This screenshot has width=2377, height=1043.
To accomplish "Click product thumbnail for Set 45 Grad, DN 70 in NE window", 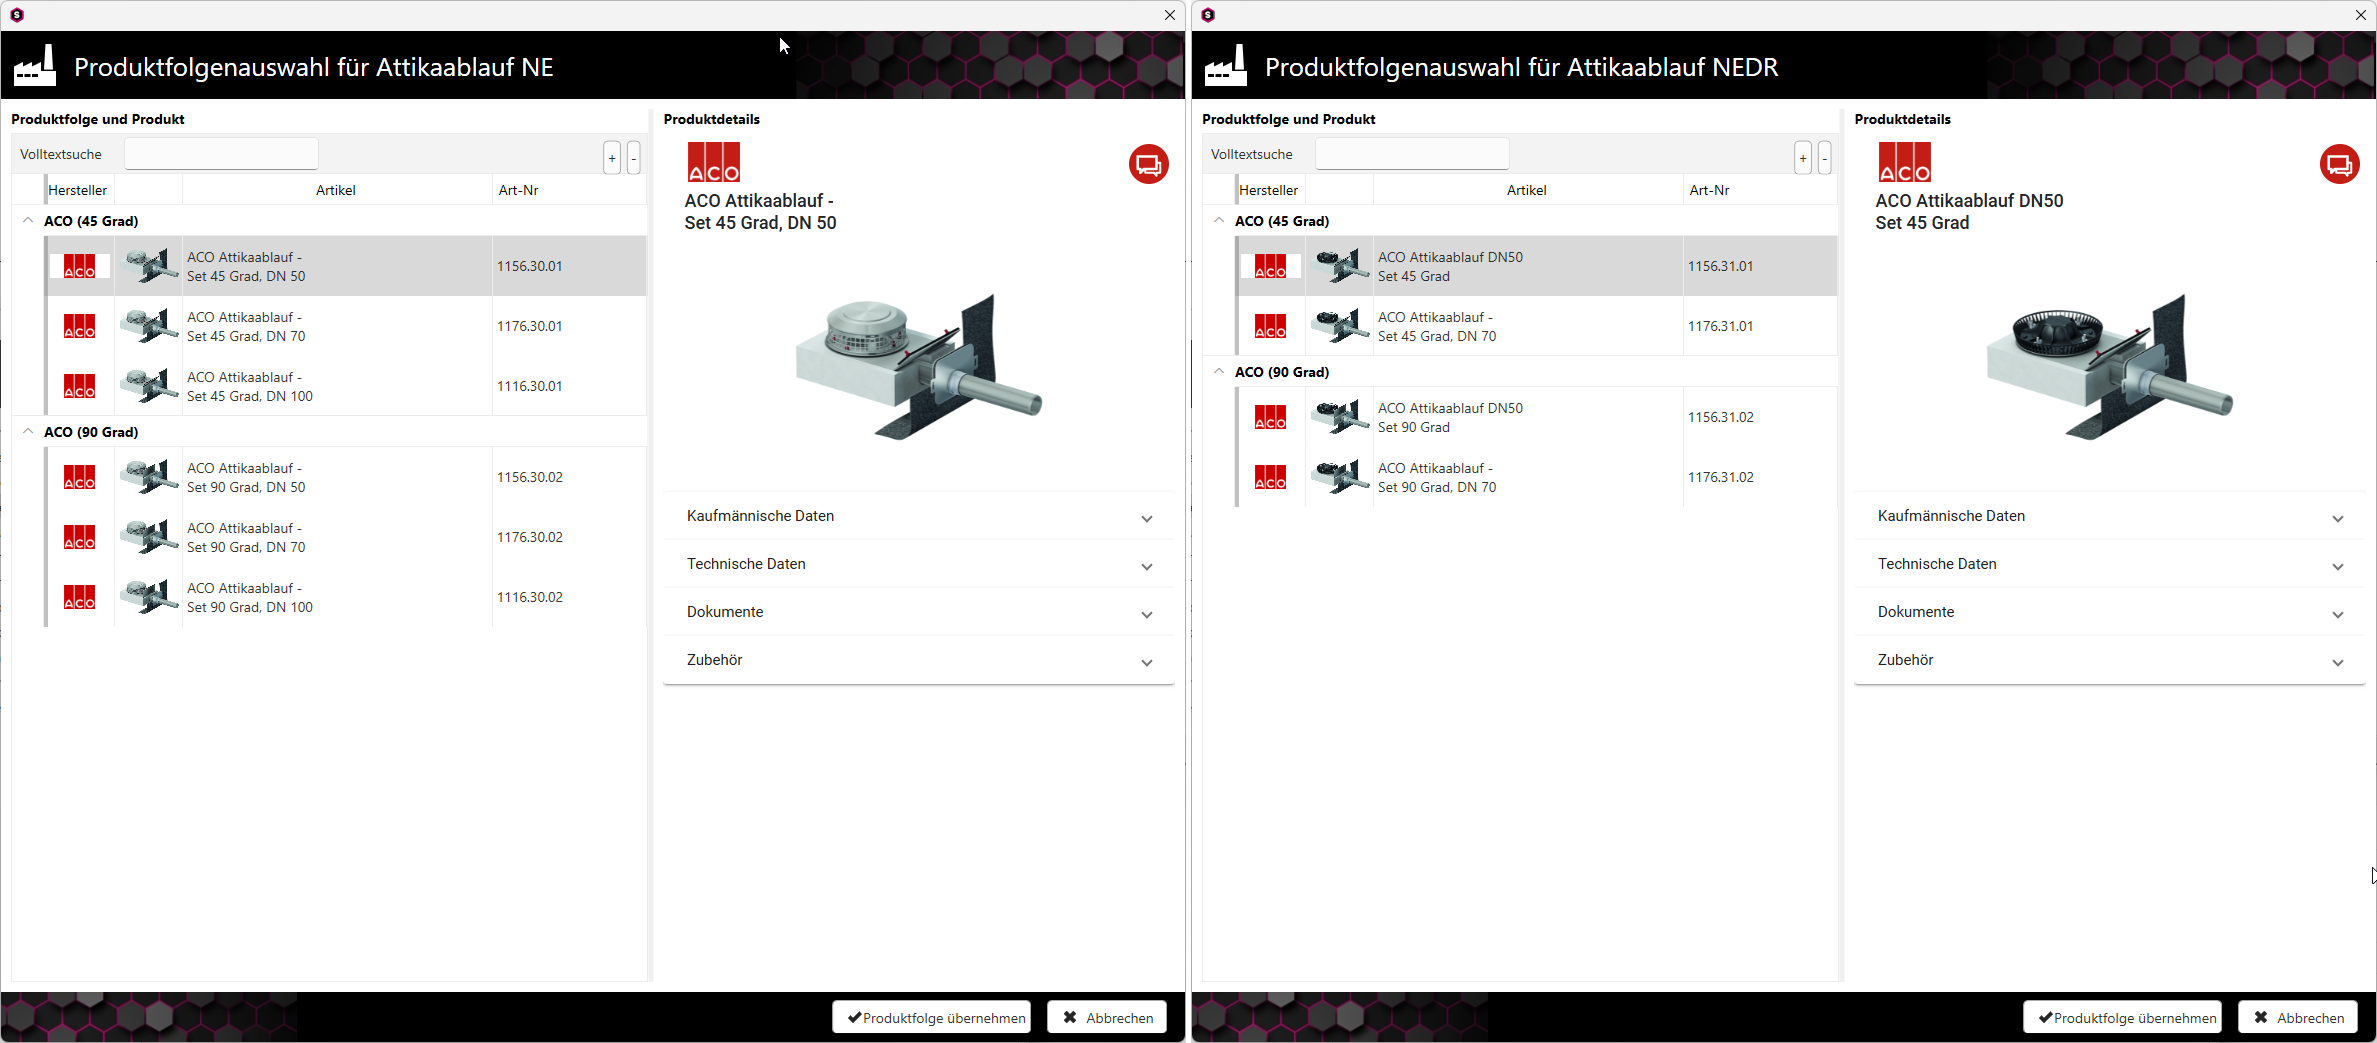I will (x=149, y=326).
